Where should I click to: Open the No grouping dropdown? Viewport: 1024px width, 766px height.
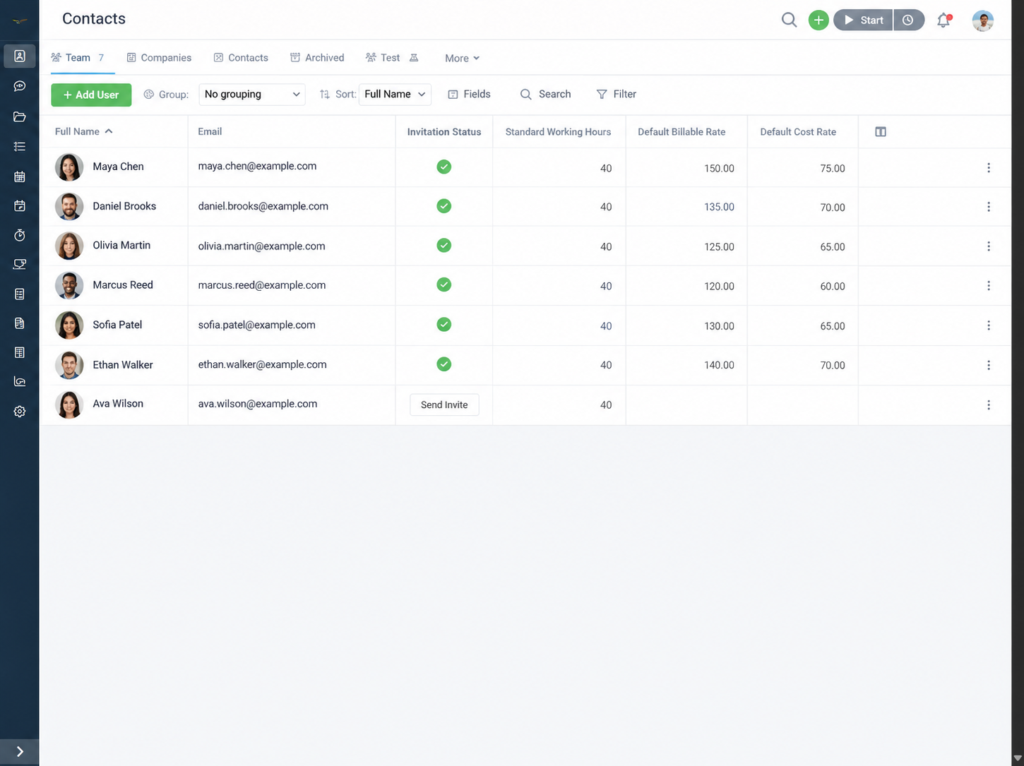(x=251, y=94)
